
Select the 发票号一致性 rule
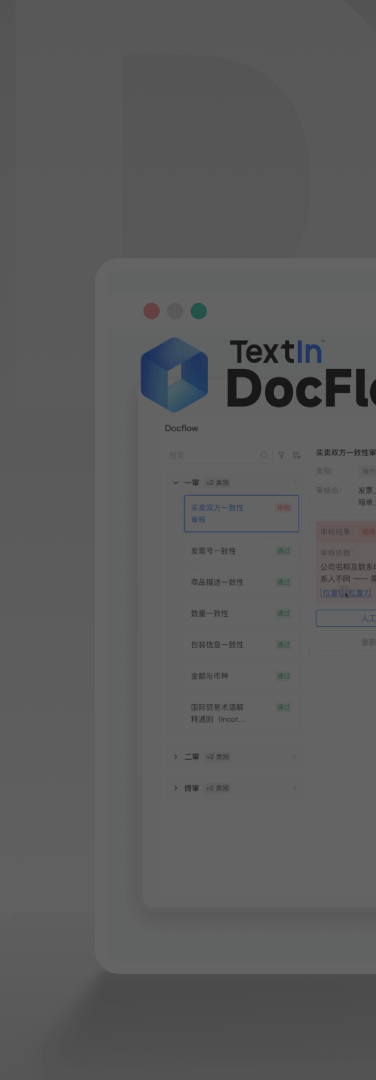coord(241,551)
